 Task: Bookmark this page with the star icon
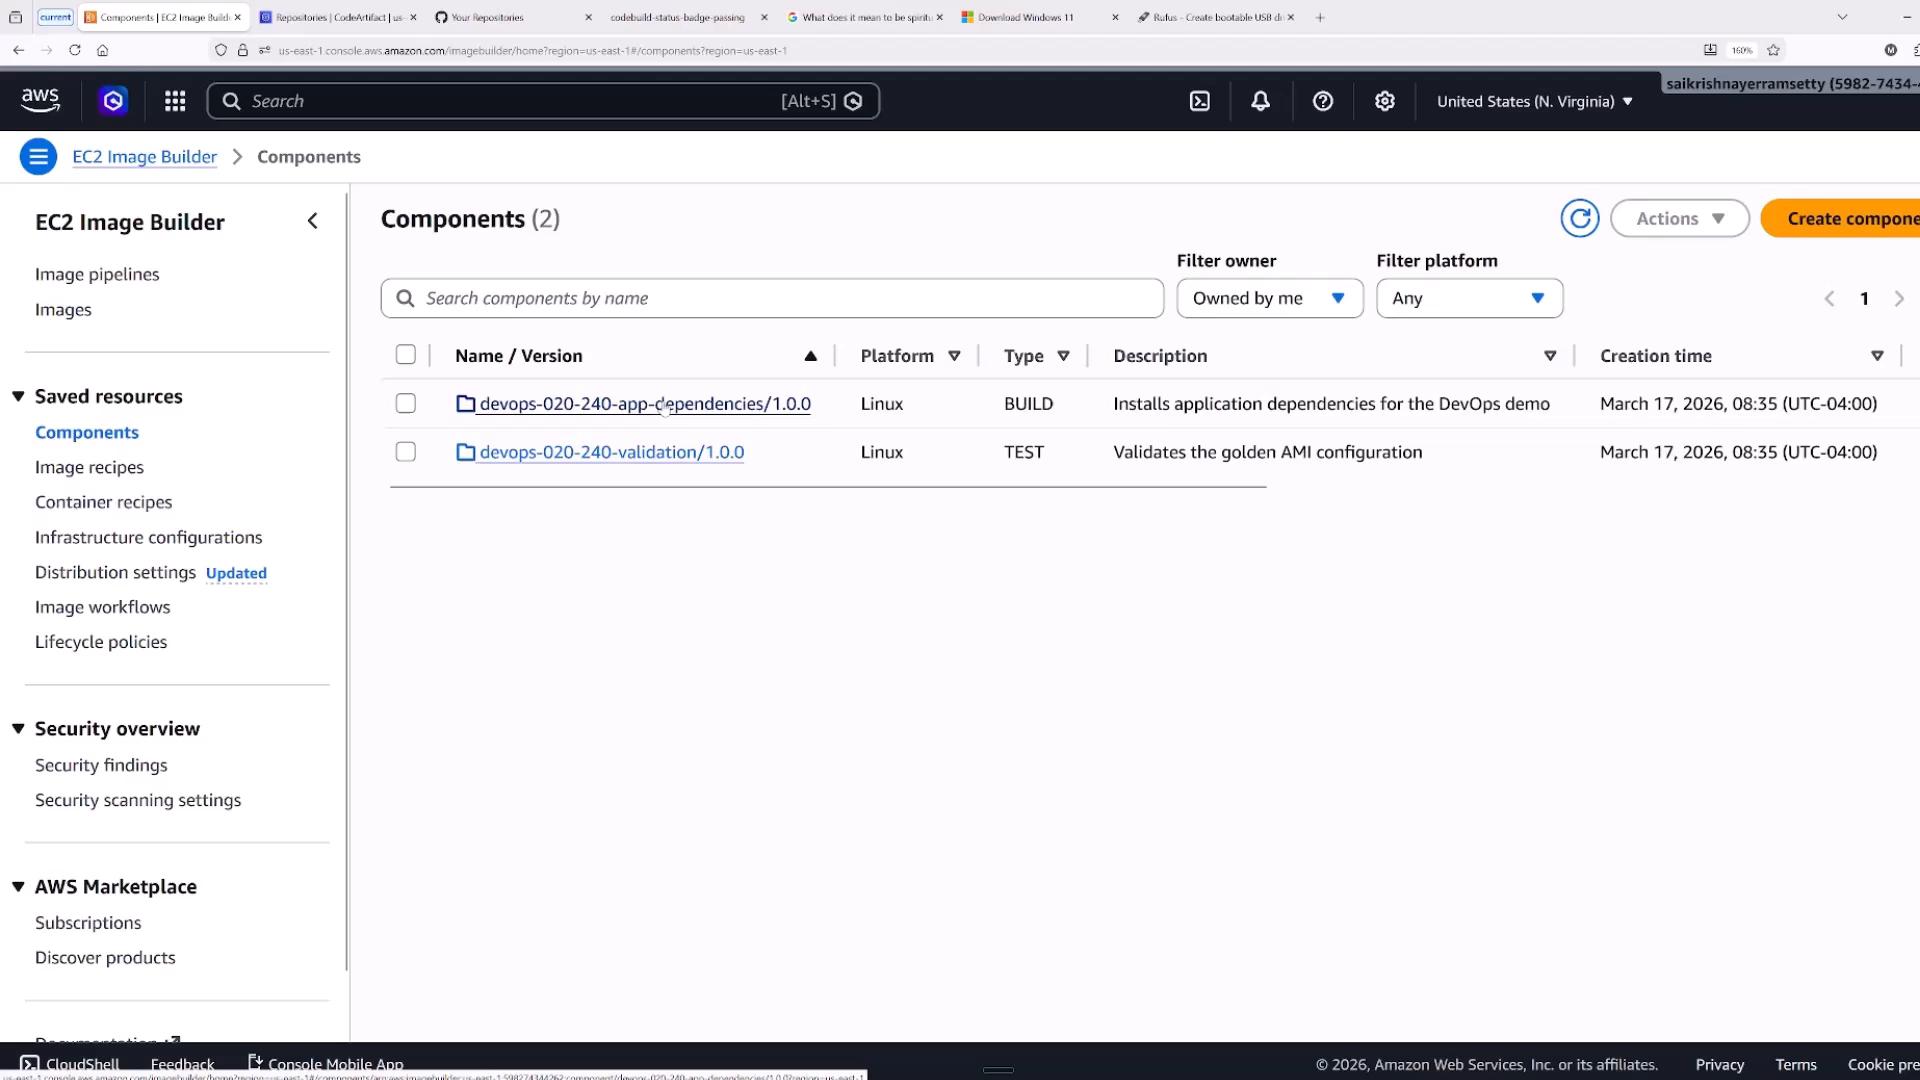pyautogui.click(x=1773, y=50)
